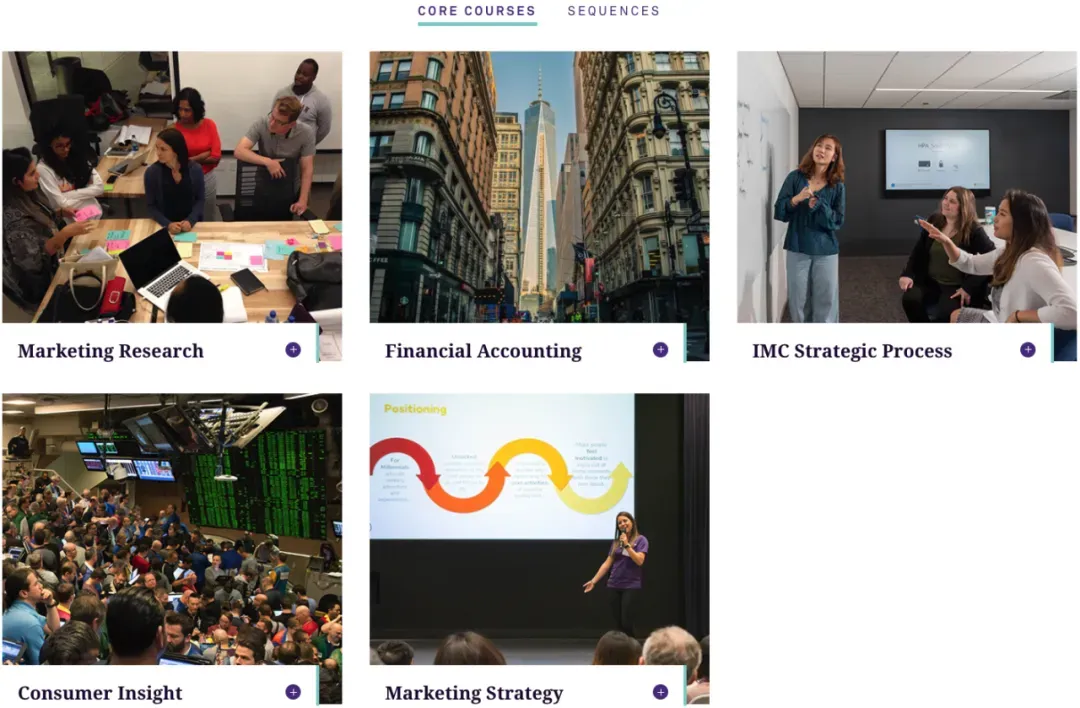Click the wall-mounted TV screen in photo

[937, 160]
